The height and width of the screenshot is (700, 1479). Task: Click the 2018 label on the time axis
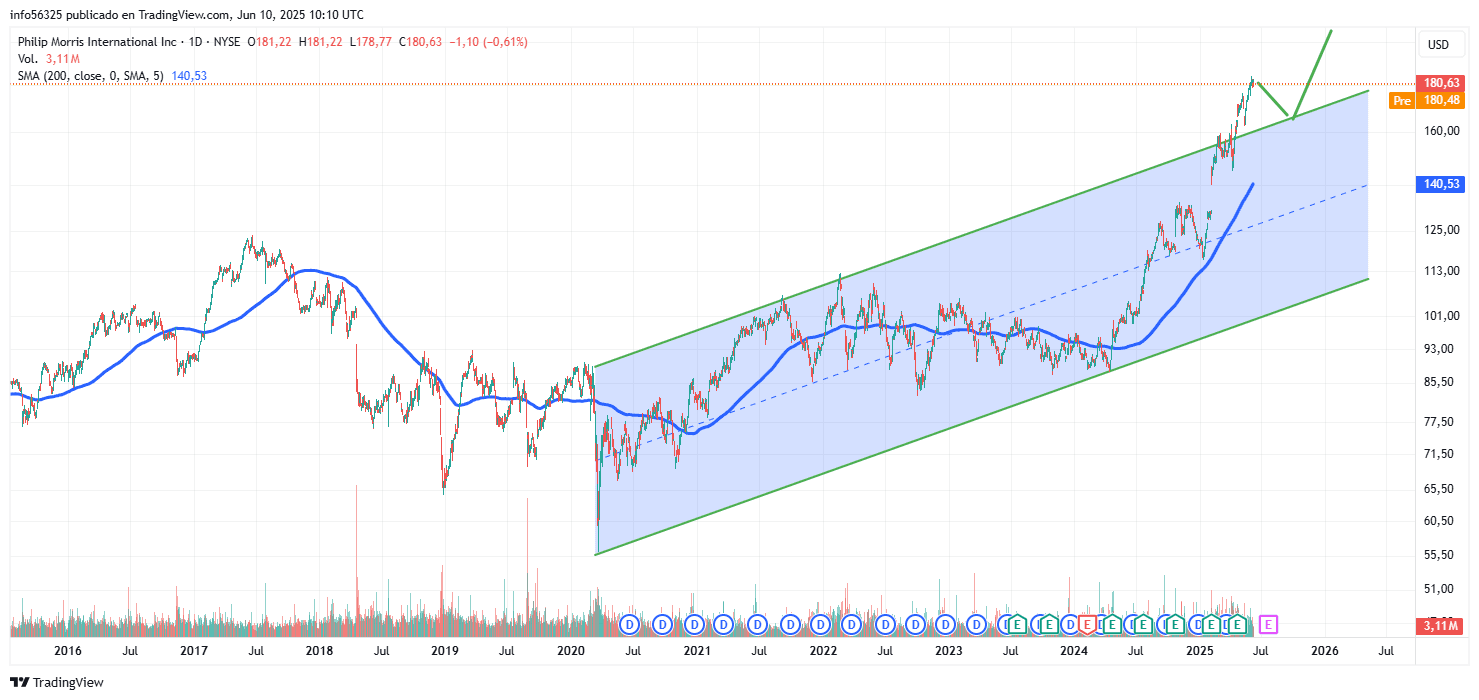click(x=319, y=651)
